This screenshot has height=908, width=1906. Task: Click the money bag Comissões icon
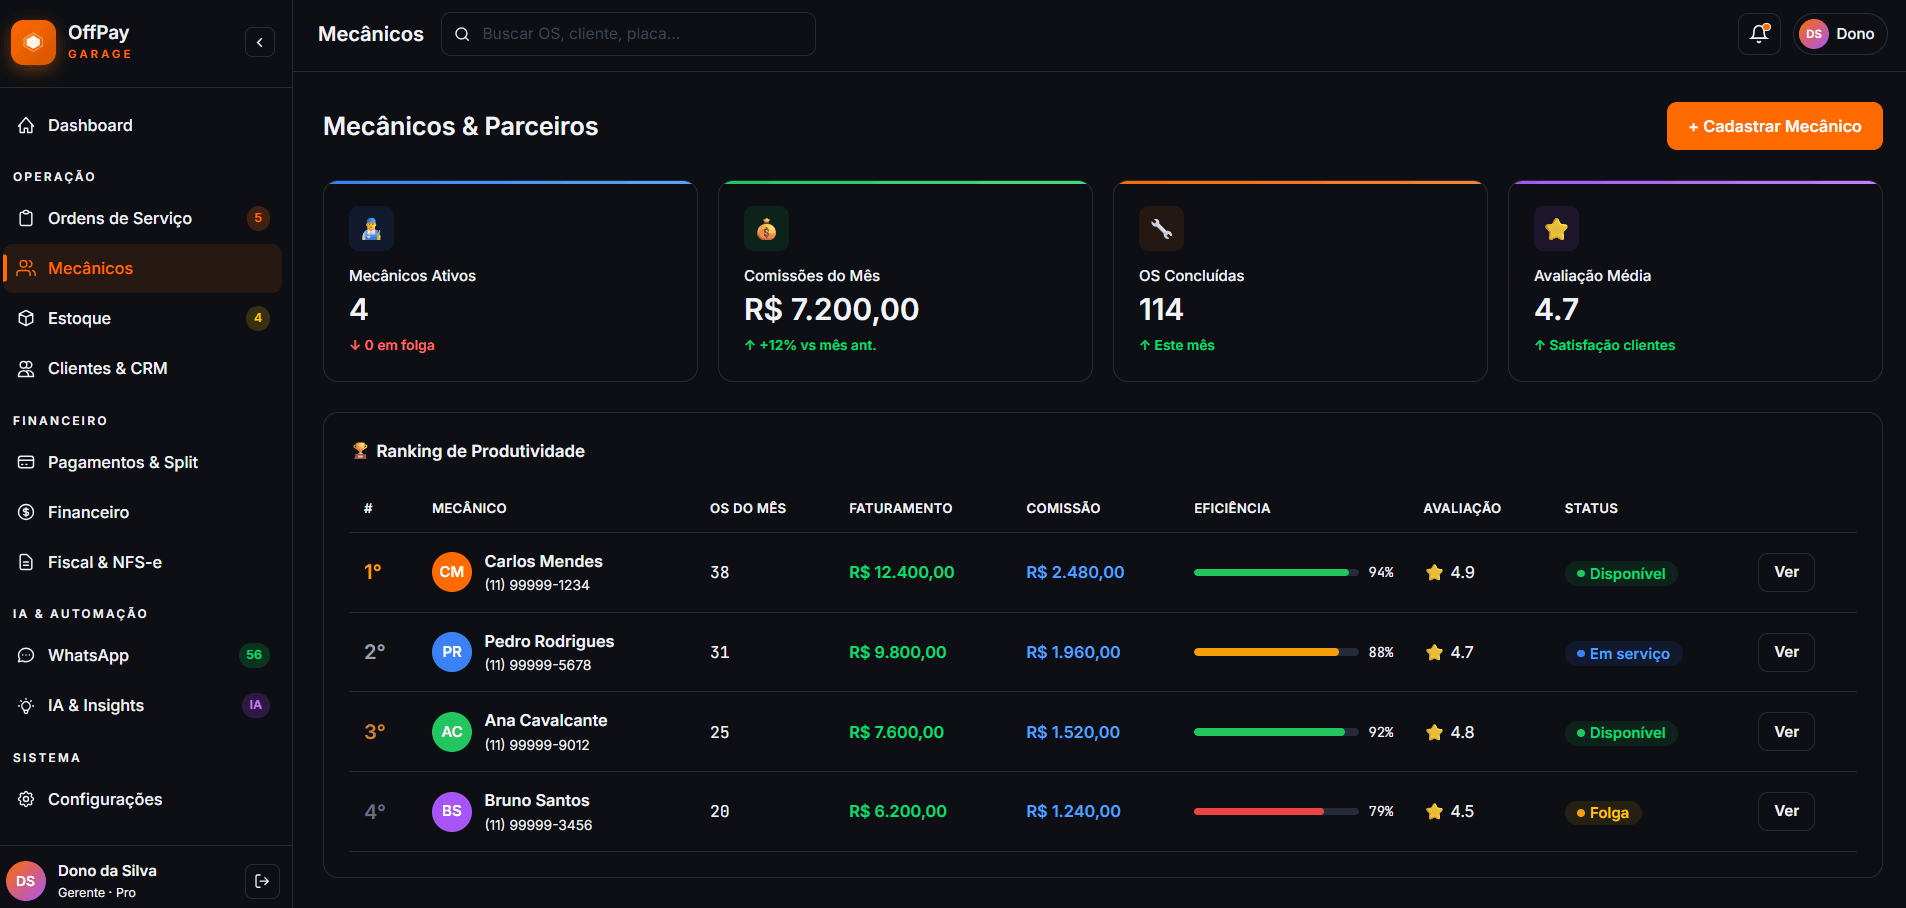766,229
